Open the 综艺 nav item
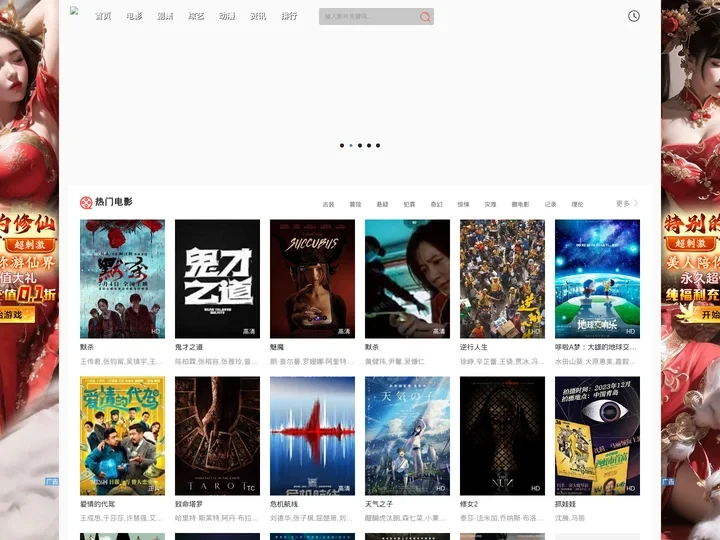The image size is (720, 540). 196,16
